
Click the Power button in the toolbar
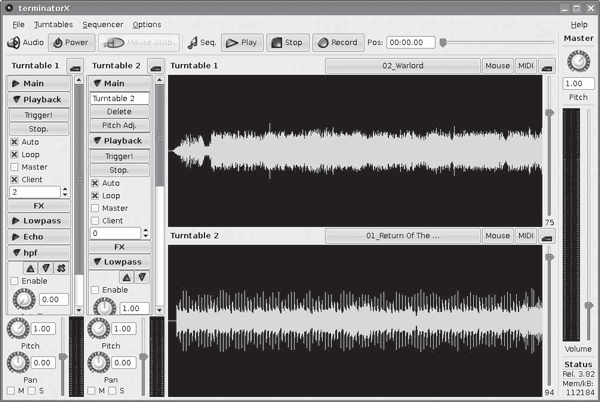click(70, 43)
